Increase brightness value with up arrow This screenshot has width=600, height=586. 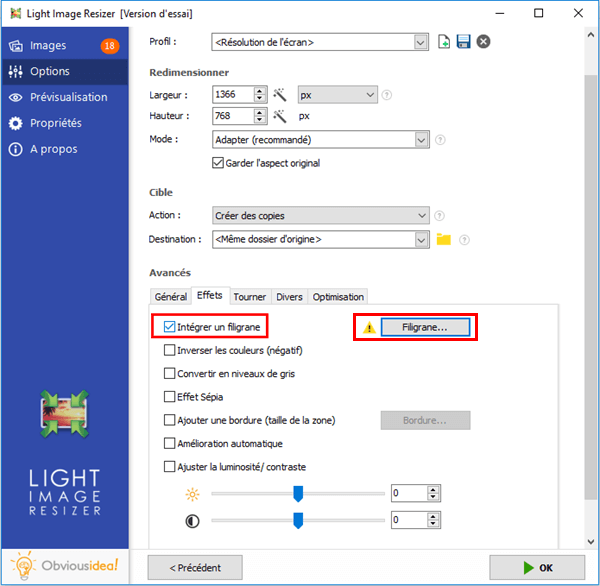(433, 490)
